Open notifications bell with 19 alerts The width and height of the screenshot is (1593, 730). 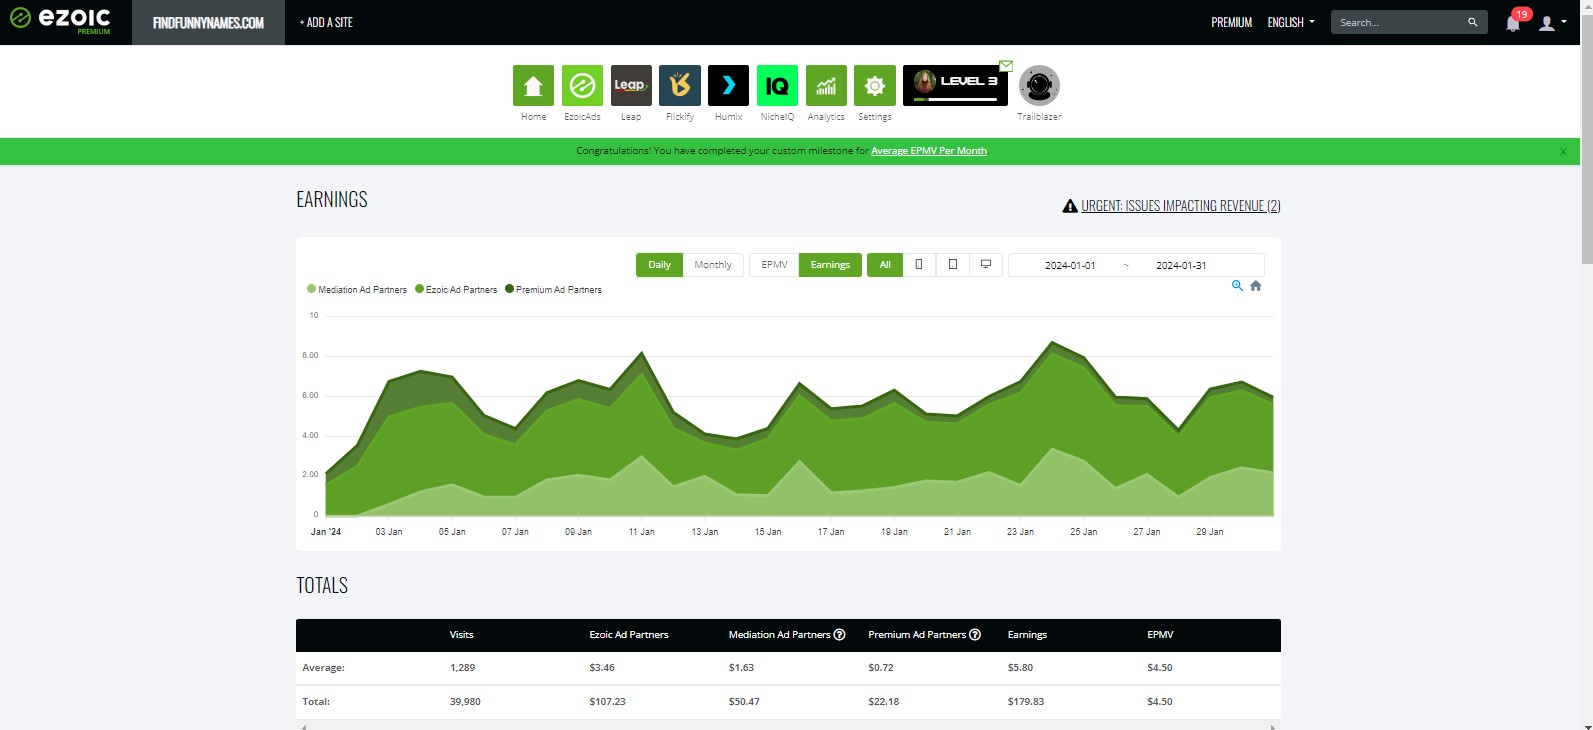[x=1513, y=23]
